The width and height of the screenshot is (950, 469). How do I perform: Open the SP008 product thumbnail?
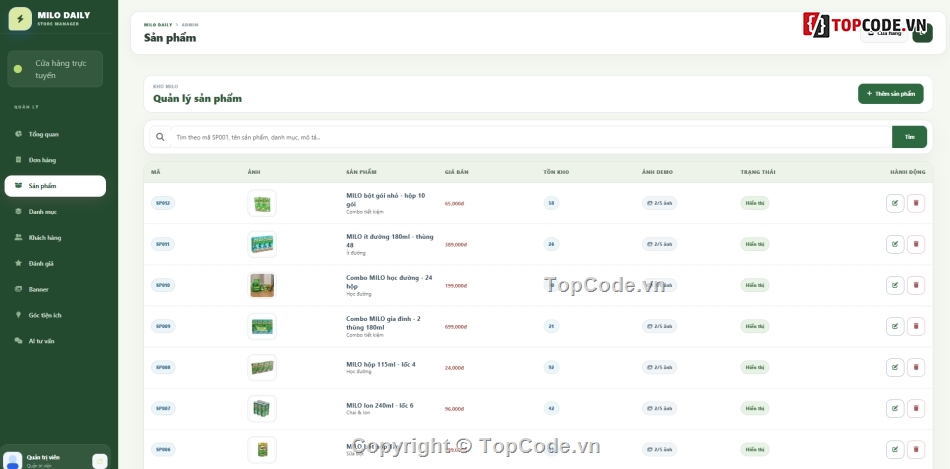(262, 367)
